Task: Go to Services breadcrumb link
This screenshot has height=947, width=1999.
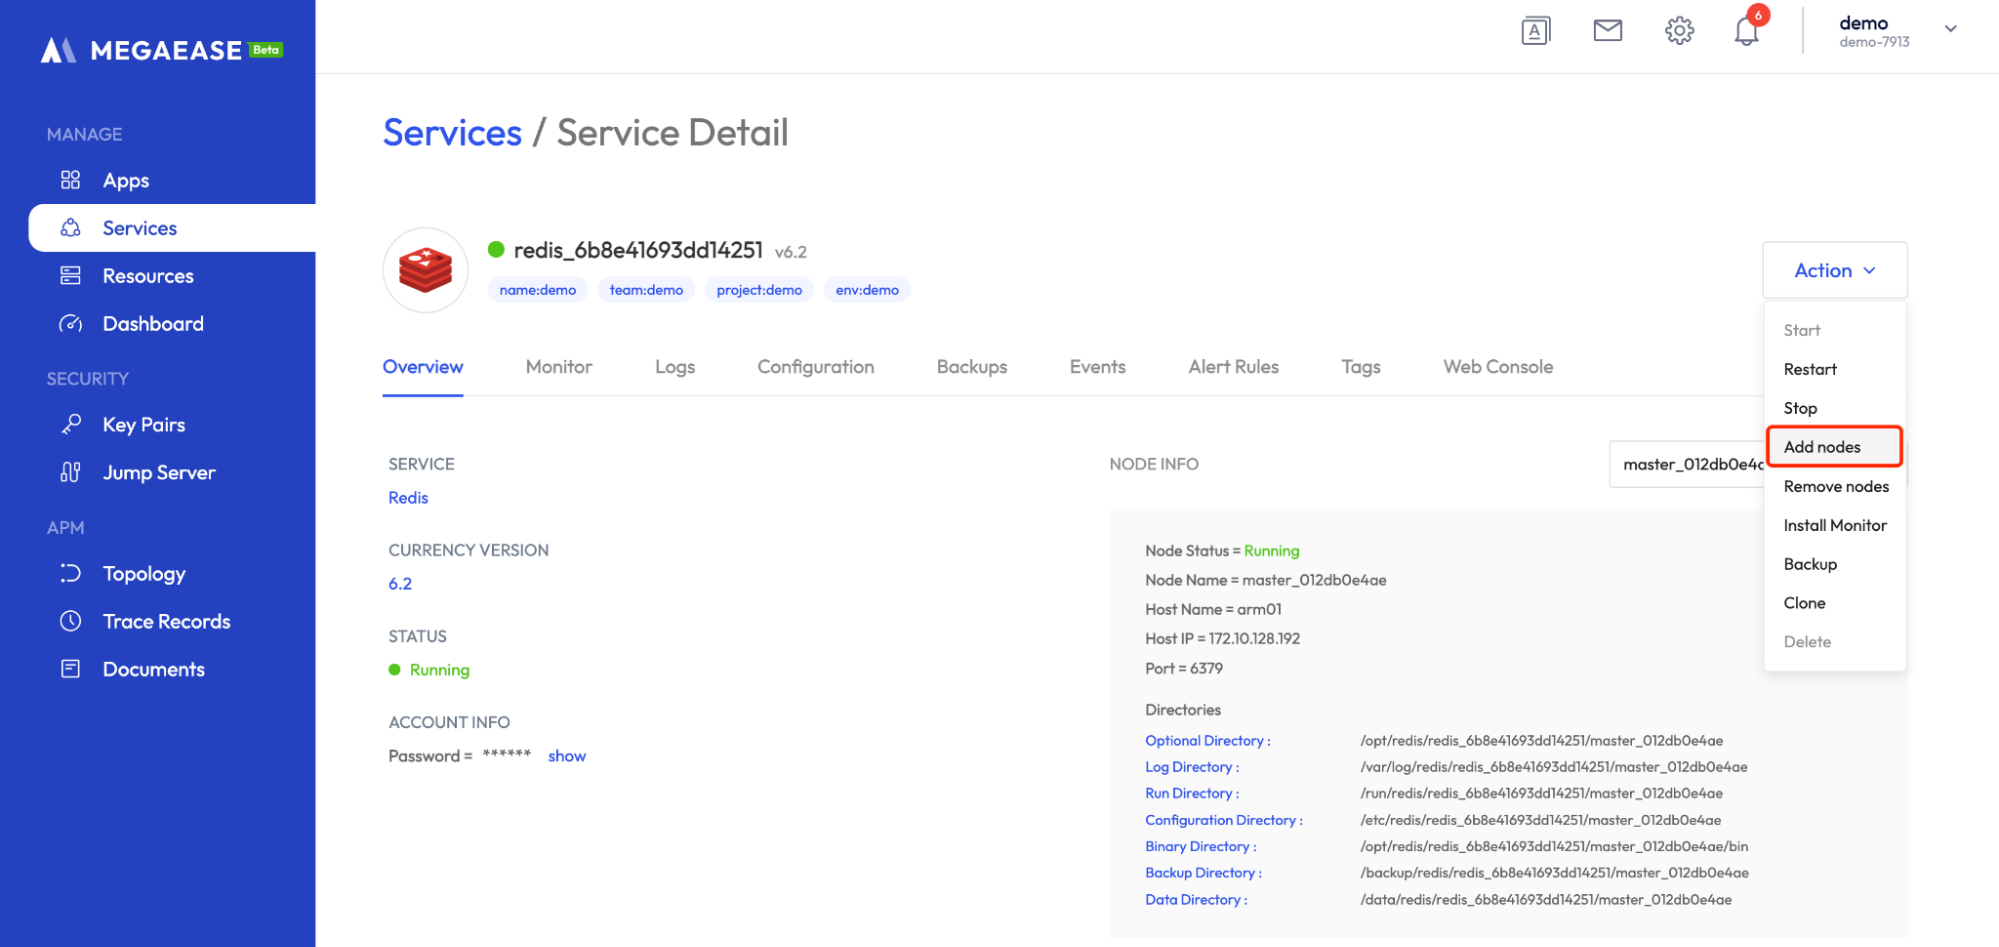Action: click(x=452, y=133)
